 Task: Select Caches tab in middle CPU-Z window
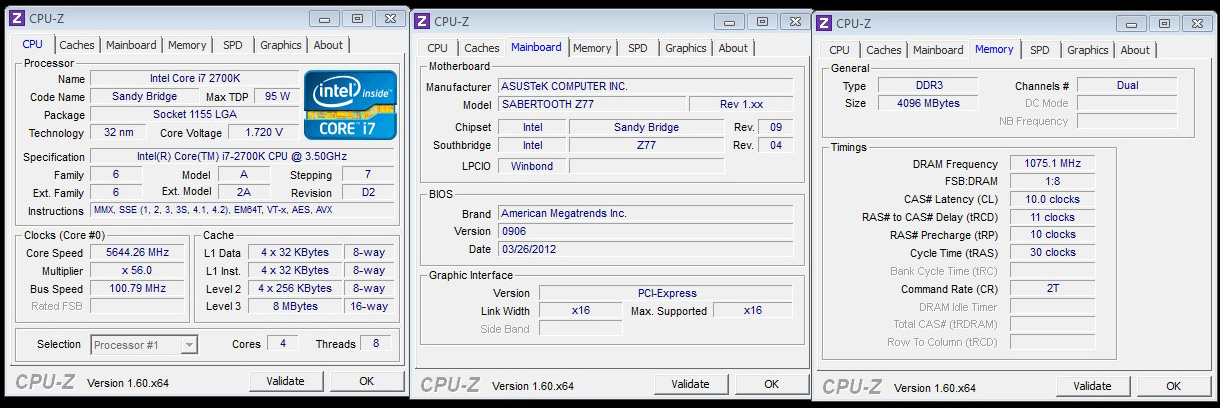point(482,48)
